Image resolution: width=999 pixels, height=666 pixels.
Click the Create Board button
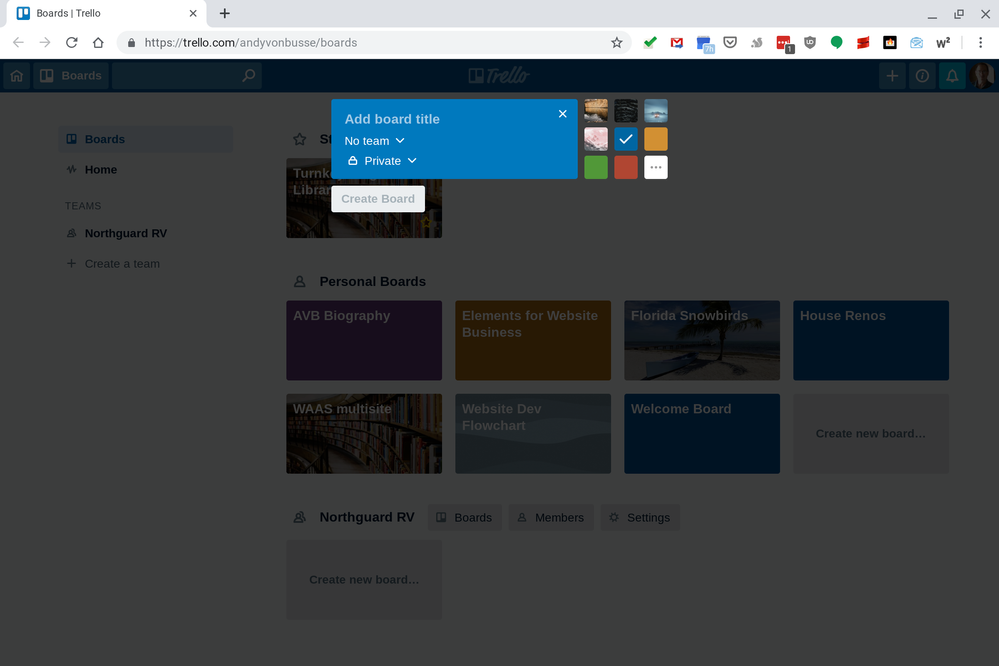(x=378, y=199)
